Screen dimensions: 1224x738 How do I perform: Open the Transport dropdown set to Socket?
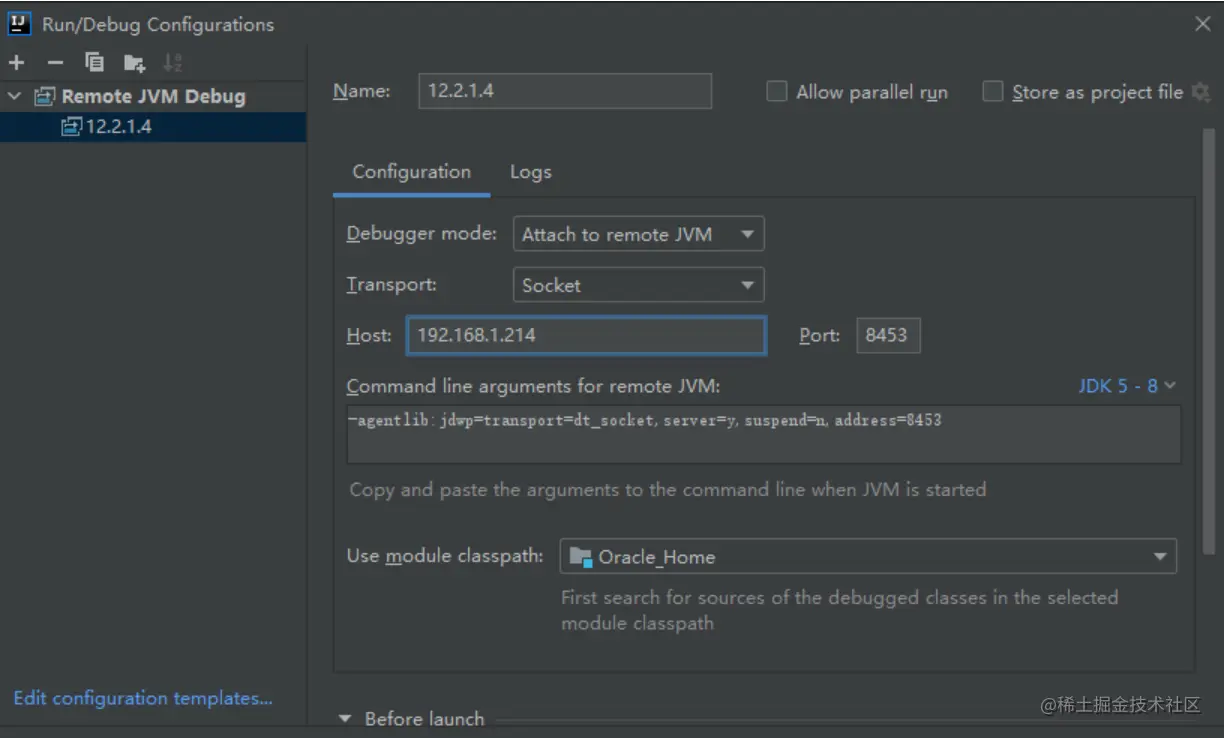638,285
